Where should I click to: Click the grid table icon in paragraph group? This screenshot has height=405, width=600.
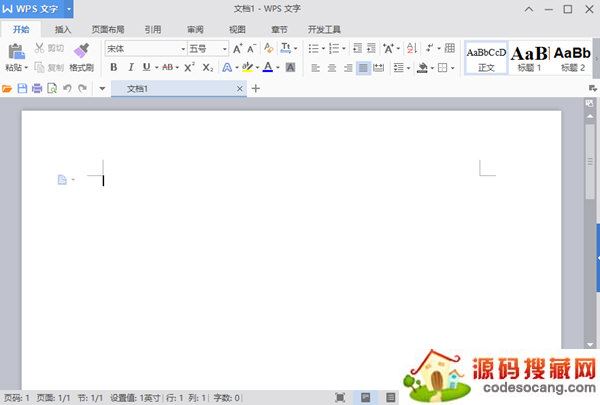450,48
